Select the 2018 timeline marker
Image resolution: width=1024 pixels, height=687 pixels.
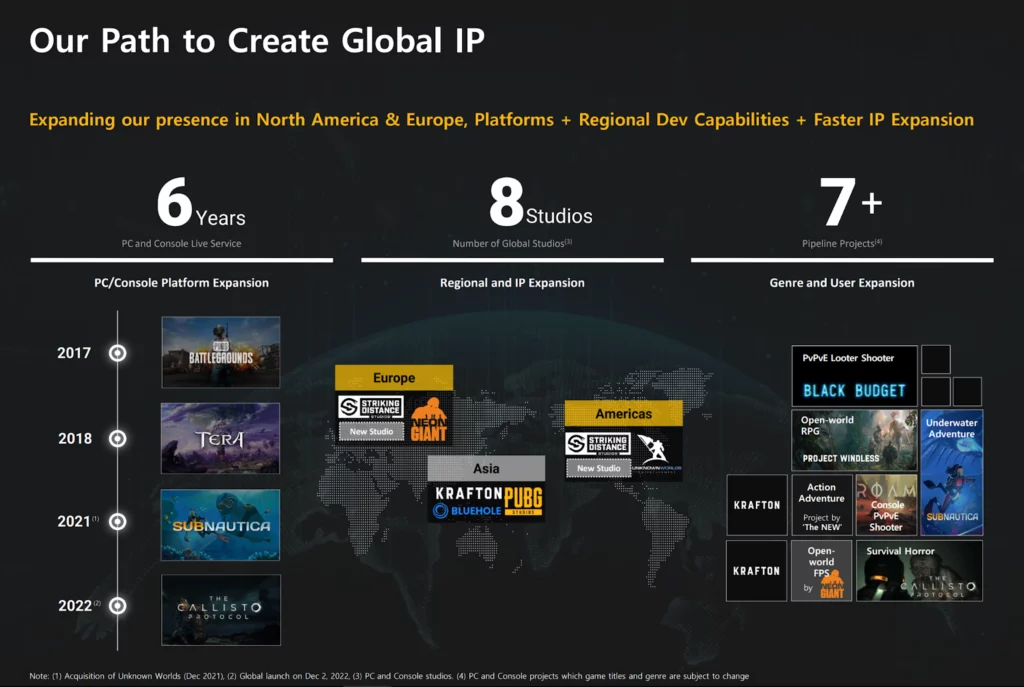click(x=118, y=438)
